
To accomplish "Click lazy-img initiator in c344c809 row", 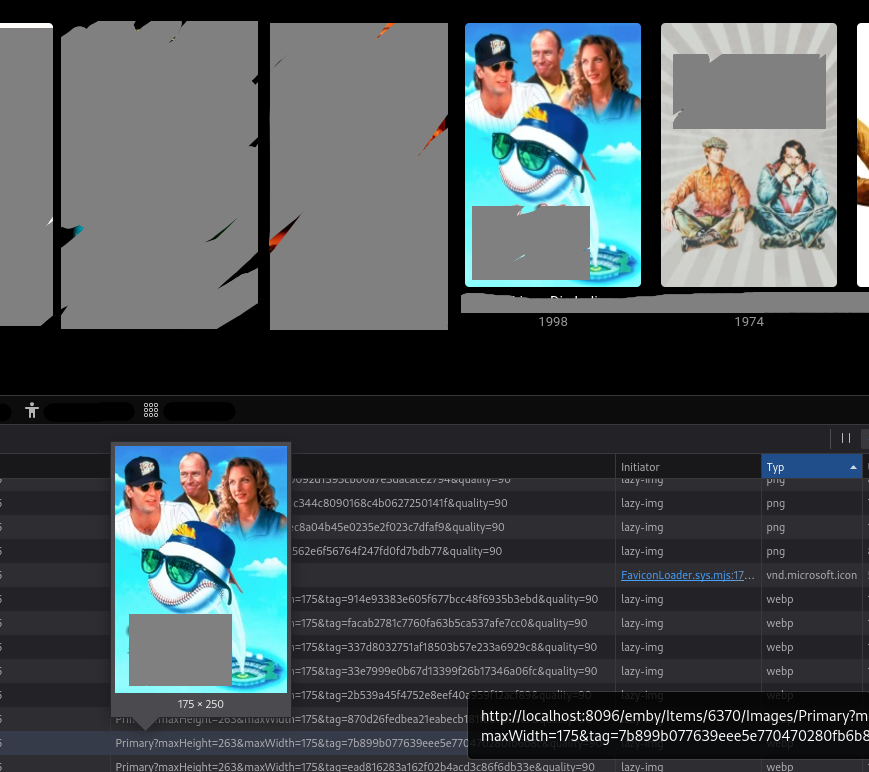I will (x=642, y=503).
